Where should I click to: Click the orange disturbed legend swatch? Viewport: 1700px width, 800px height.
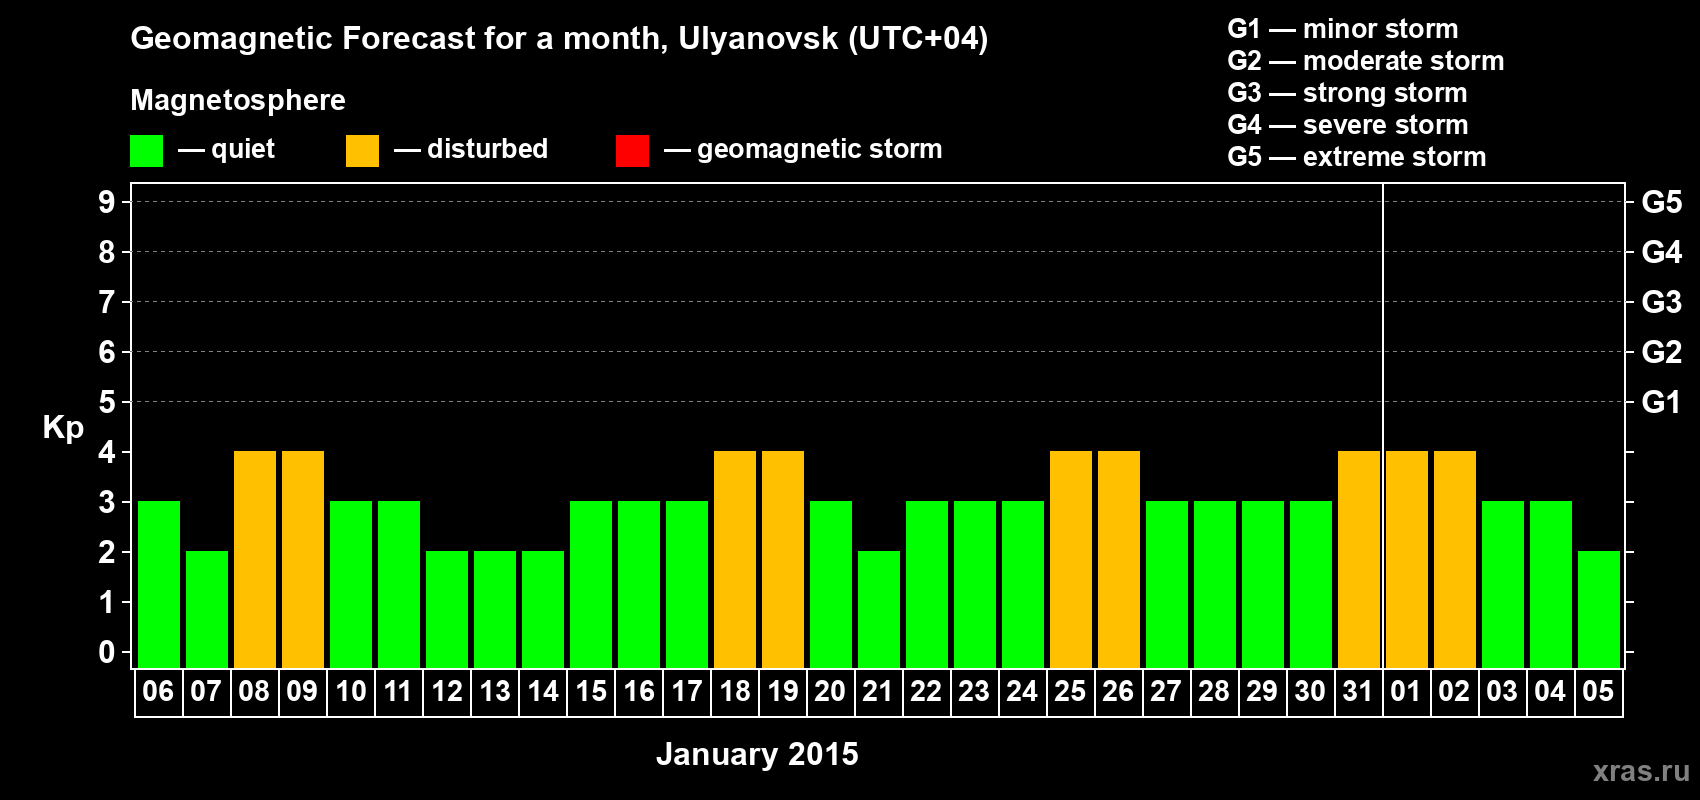363,151
